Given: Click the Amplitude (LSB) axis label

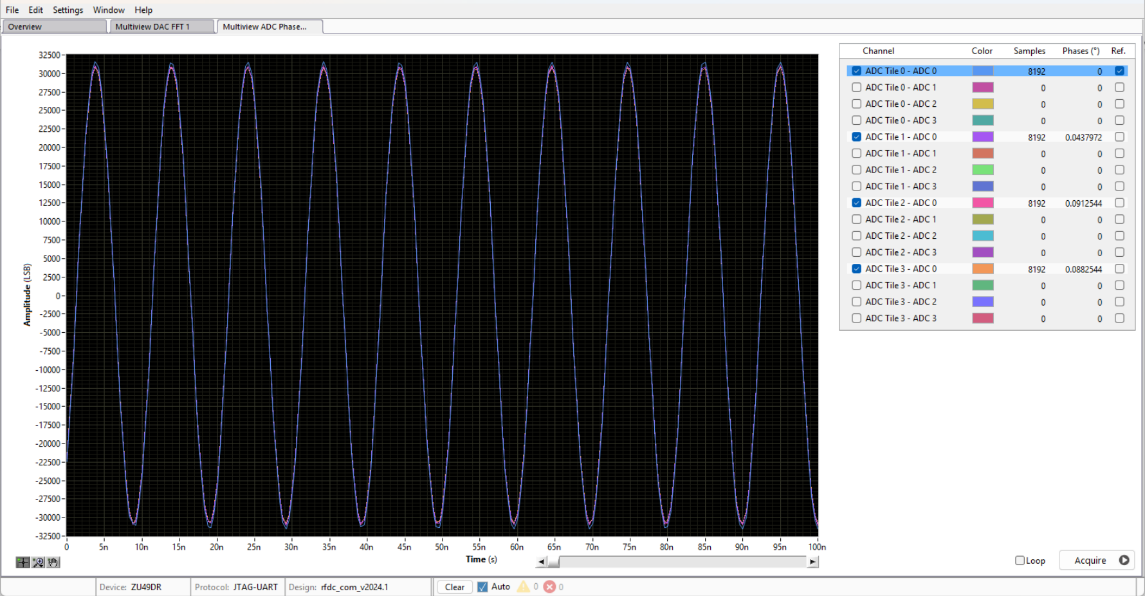Looking at the screenshot, I should pos(27,294).
